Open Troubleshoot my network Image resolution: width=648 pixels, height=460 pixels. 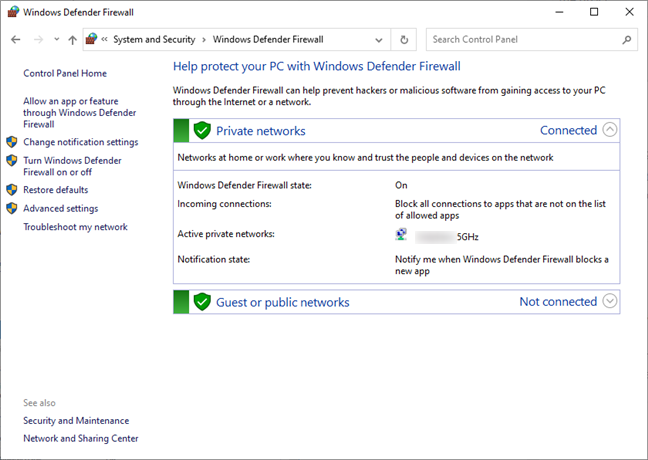(75, 227)
